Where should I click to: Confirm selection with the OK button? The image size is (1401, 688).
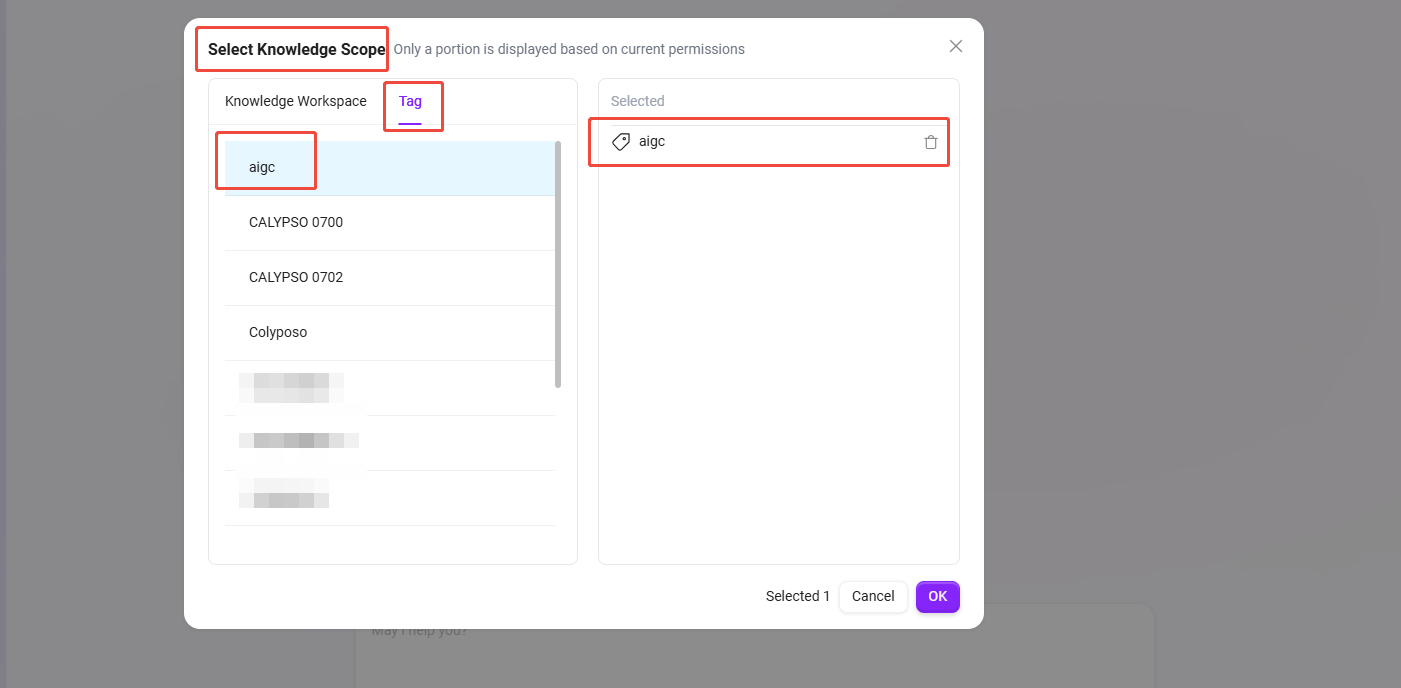pyautogui.click(x=937, y=596)
